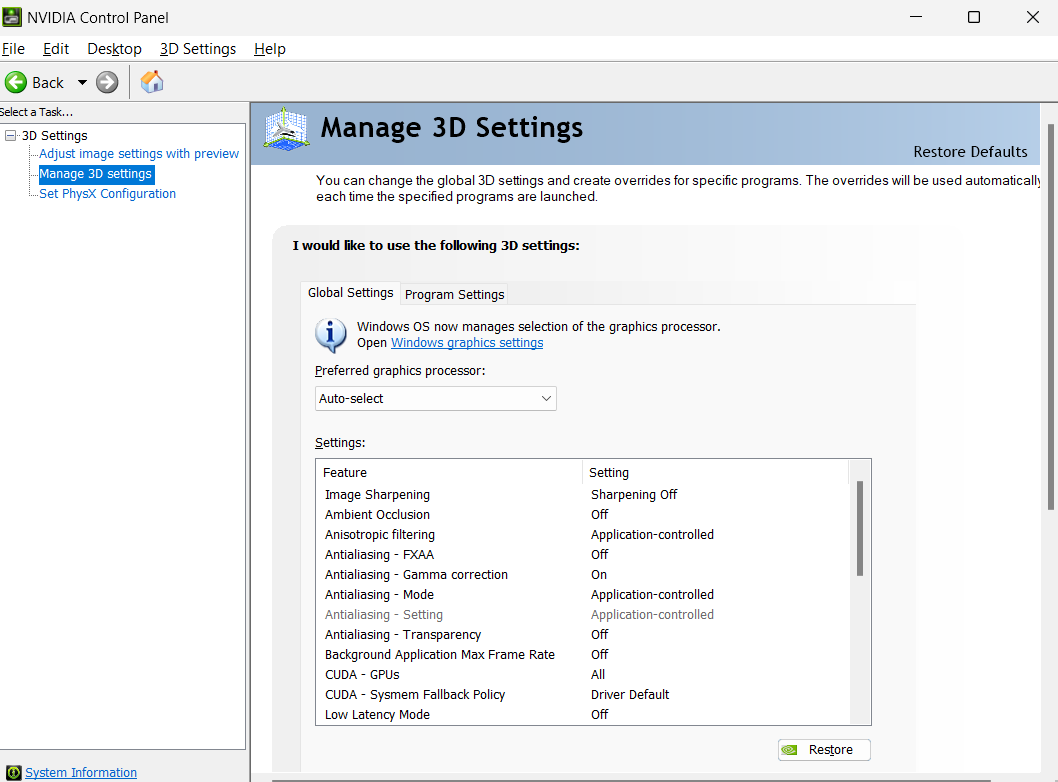
Task: Collapse the 3D Settings tree node
Action: 9,135
